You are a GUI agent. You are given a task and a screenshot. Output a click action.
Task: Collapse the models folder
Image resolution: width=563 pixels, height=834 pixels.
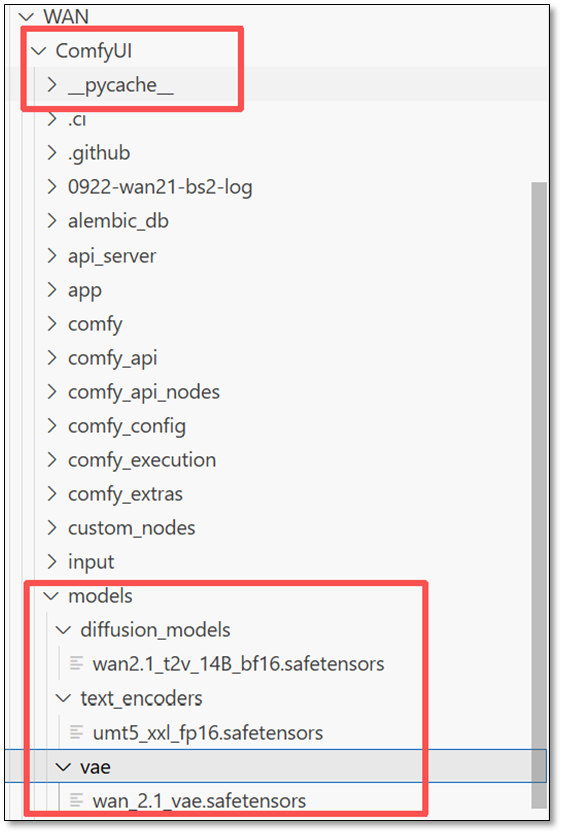(x=51, y=596)
